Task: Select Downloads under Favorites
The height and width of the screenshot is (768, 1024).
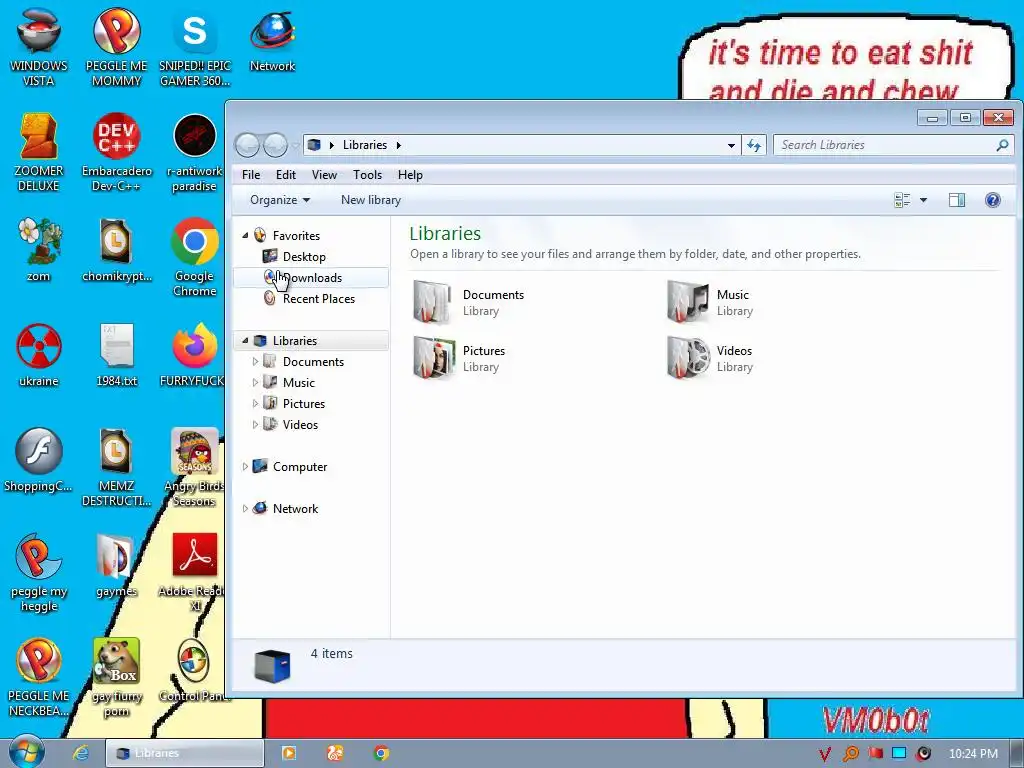Action: (311, 278)
